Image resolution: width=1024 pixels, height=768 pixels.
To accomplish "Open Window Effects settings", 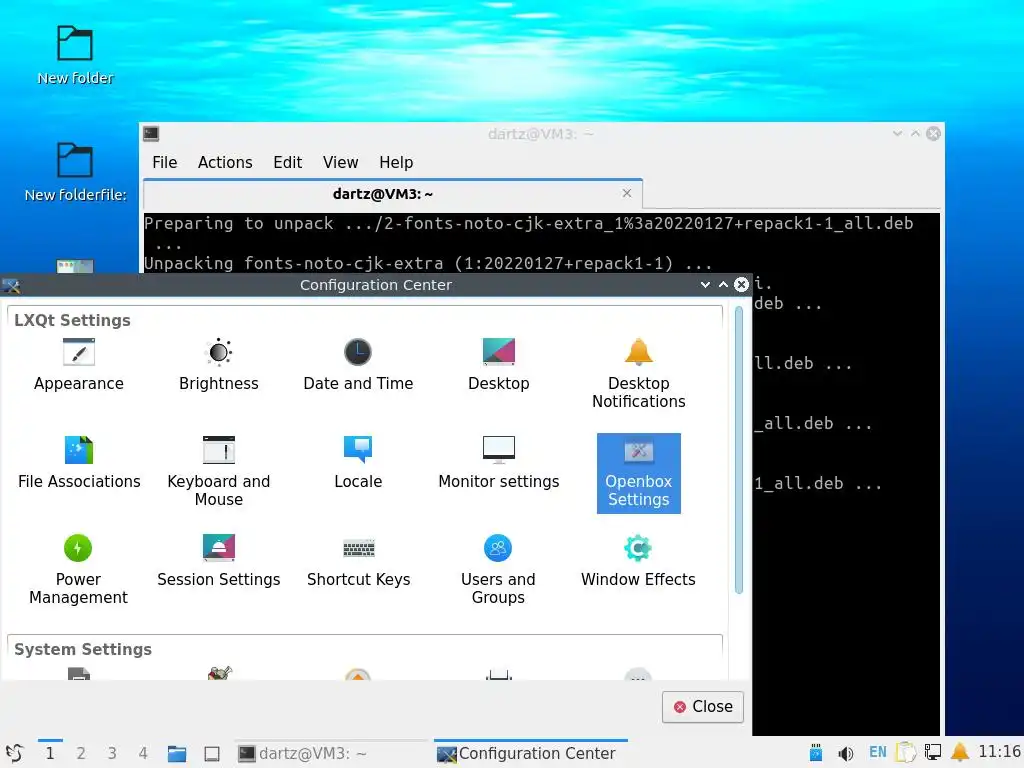I will coord(638,560).
